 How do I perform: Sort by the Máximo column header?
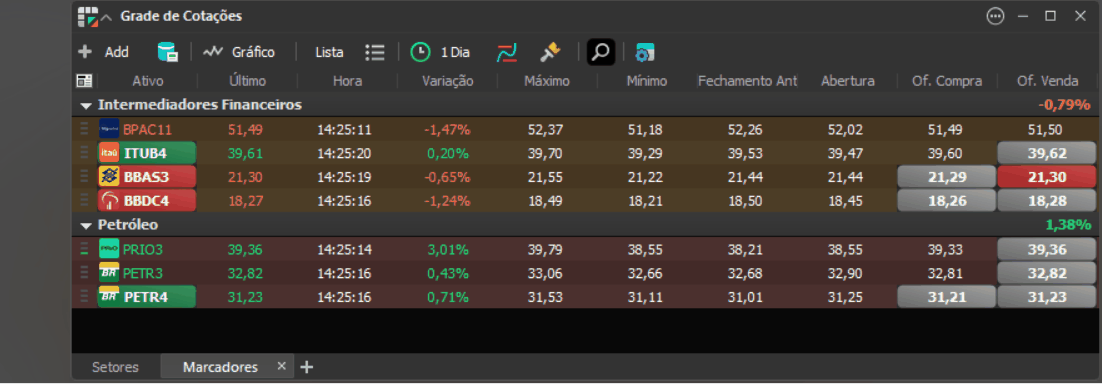click(x=547, y=81)
